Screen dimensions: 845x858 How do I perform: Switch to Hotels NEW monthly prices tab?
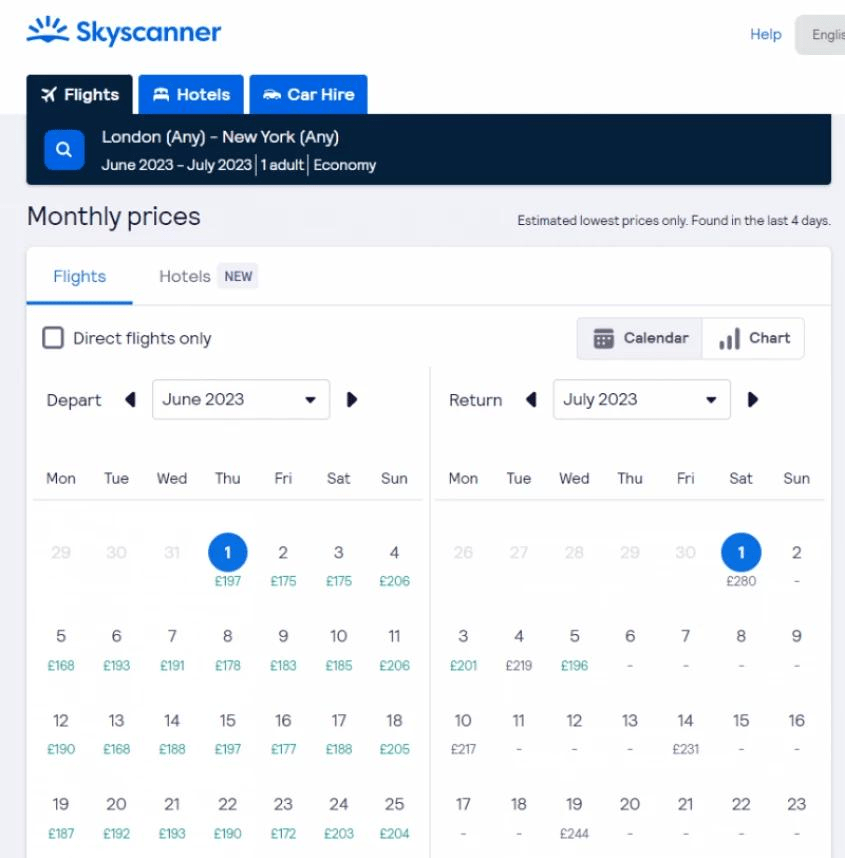(x=208, y=276)
